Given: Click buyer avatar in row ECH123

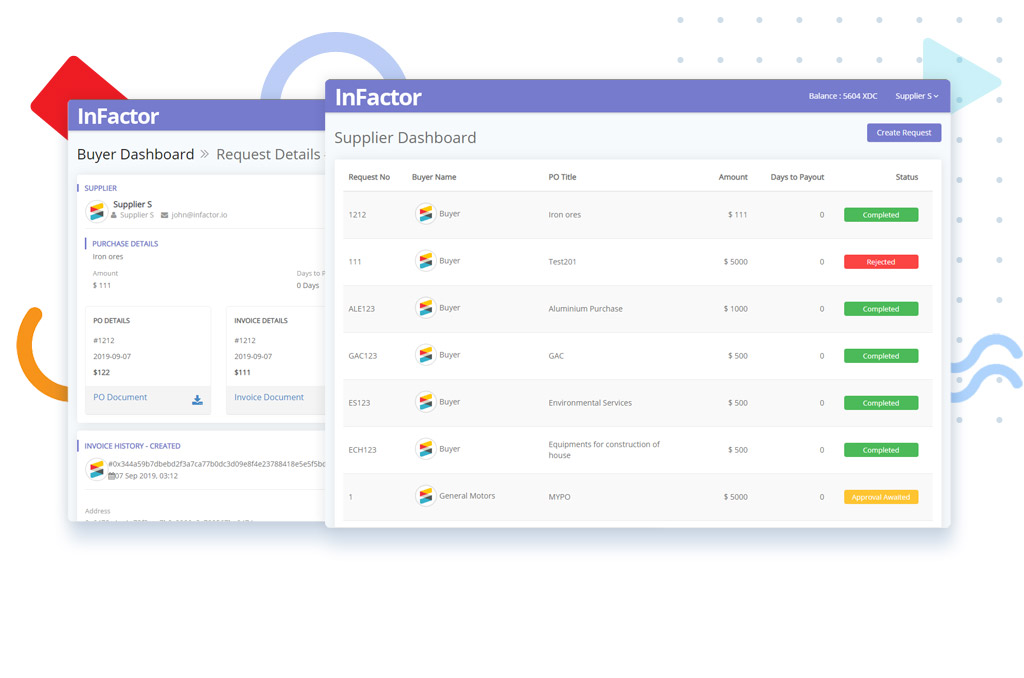Looking at the screenshot, I should point(426,449).
